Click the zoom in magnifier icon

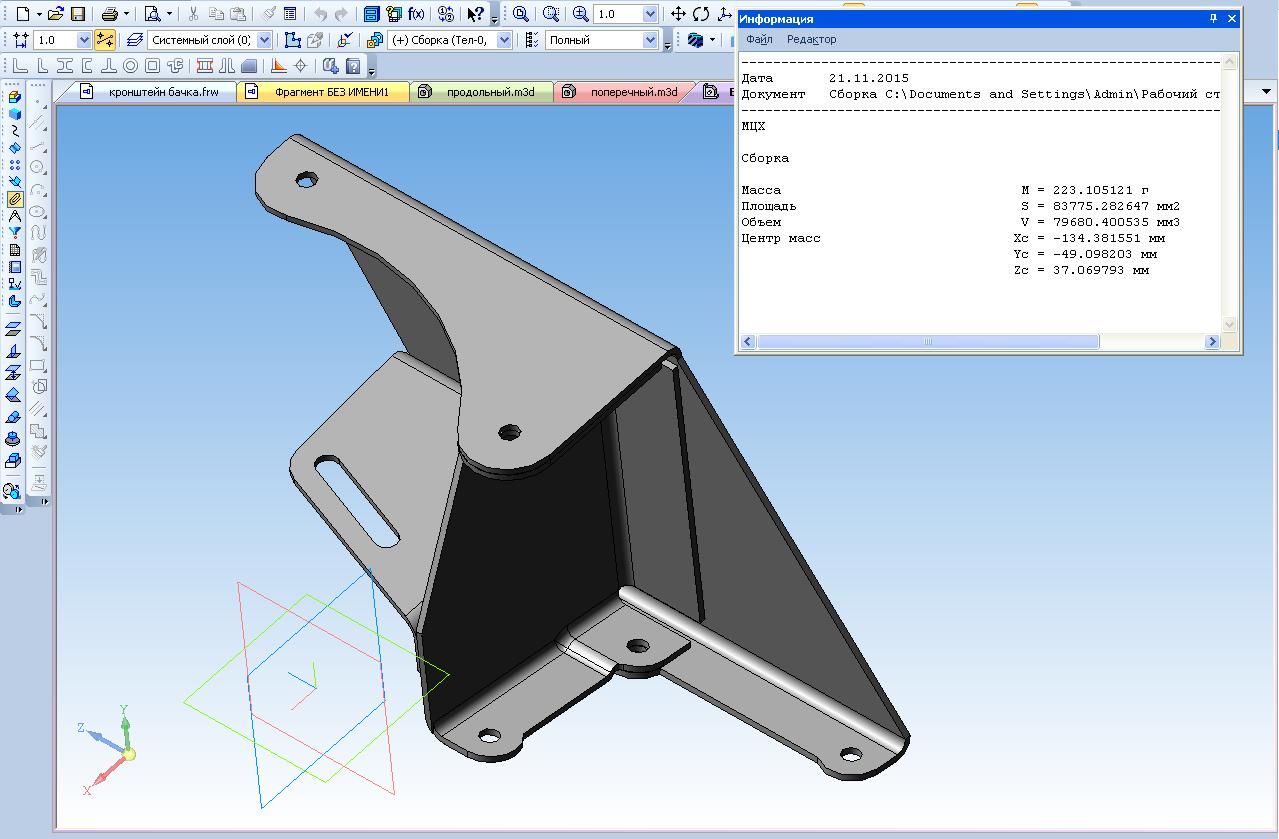point(580,14)
